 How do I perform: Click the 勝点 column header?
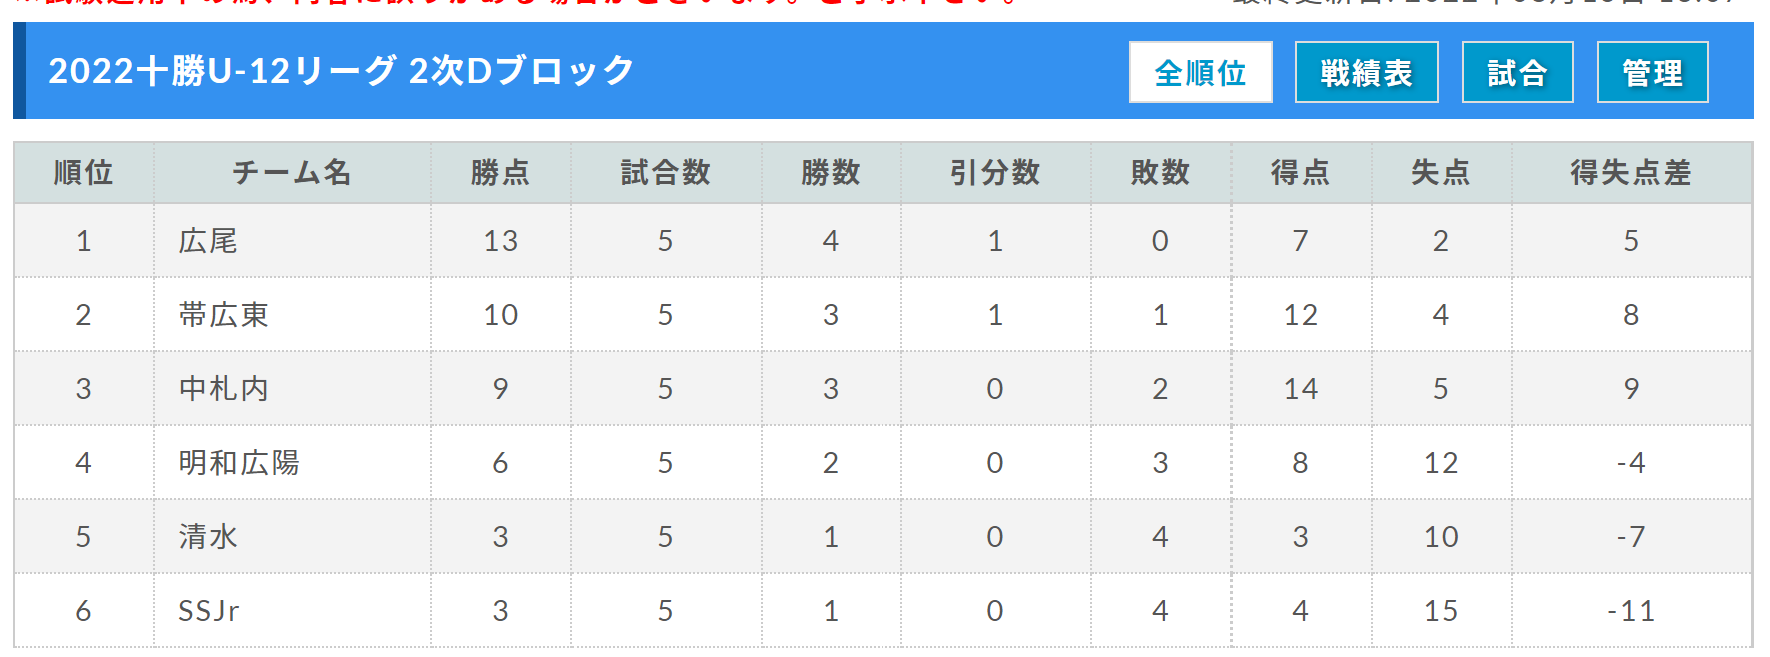[500, 173]
